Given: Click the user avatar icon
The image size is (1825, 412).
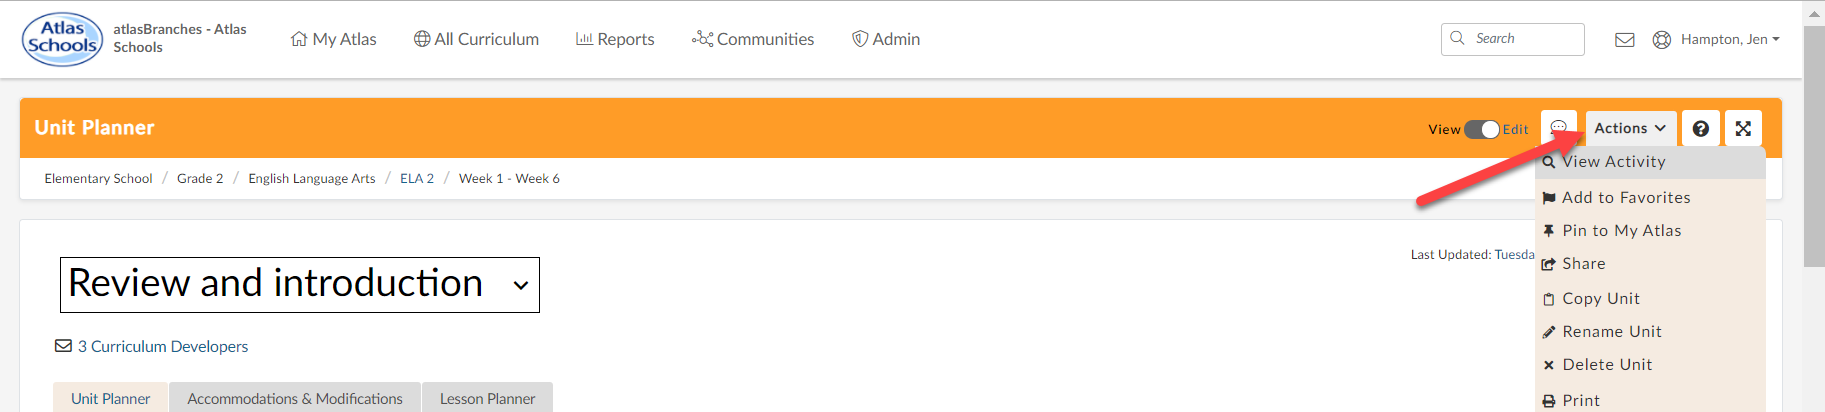Looking at the screenshot, I should click(x=1662, y=40).
